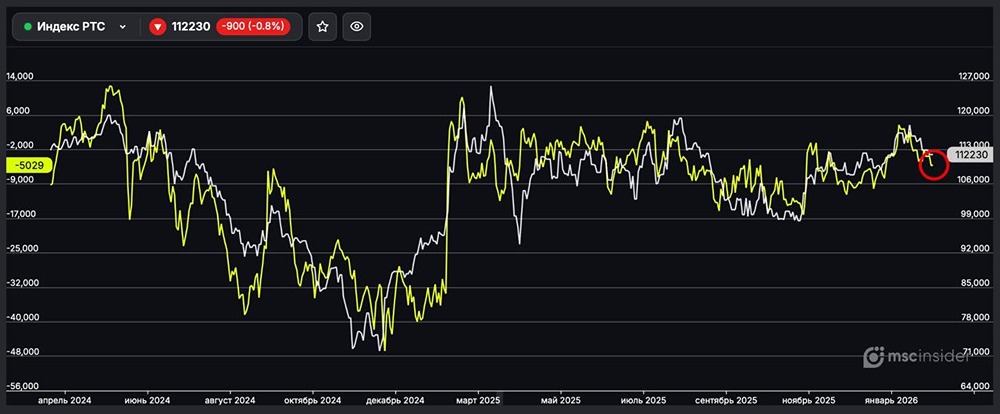Click the апрель 2024 date label

pyautogui.click(x=65, y=399)
